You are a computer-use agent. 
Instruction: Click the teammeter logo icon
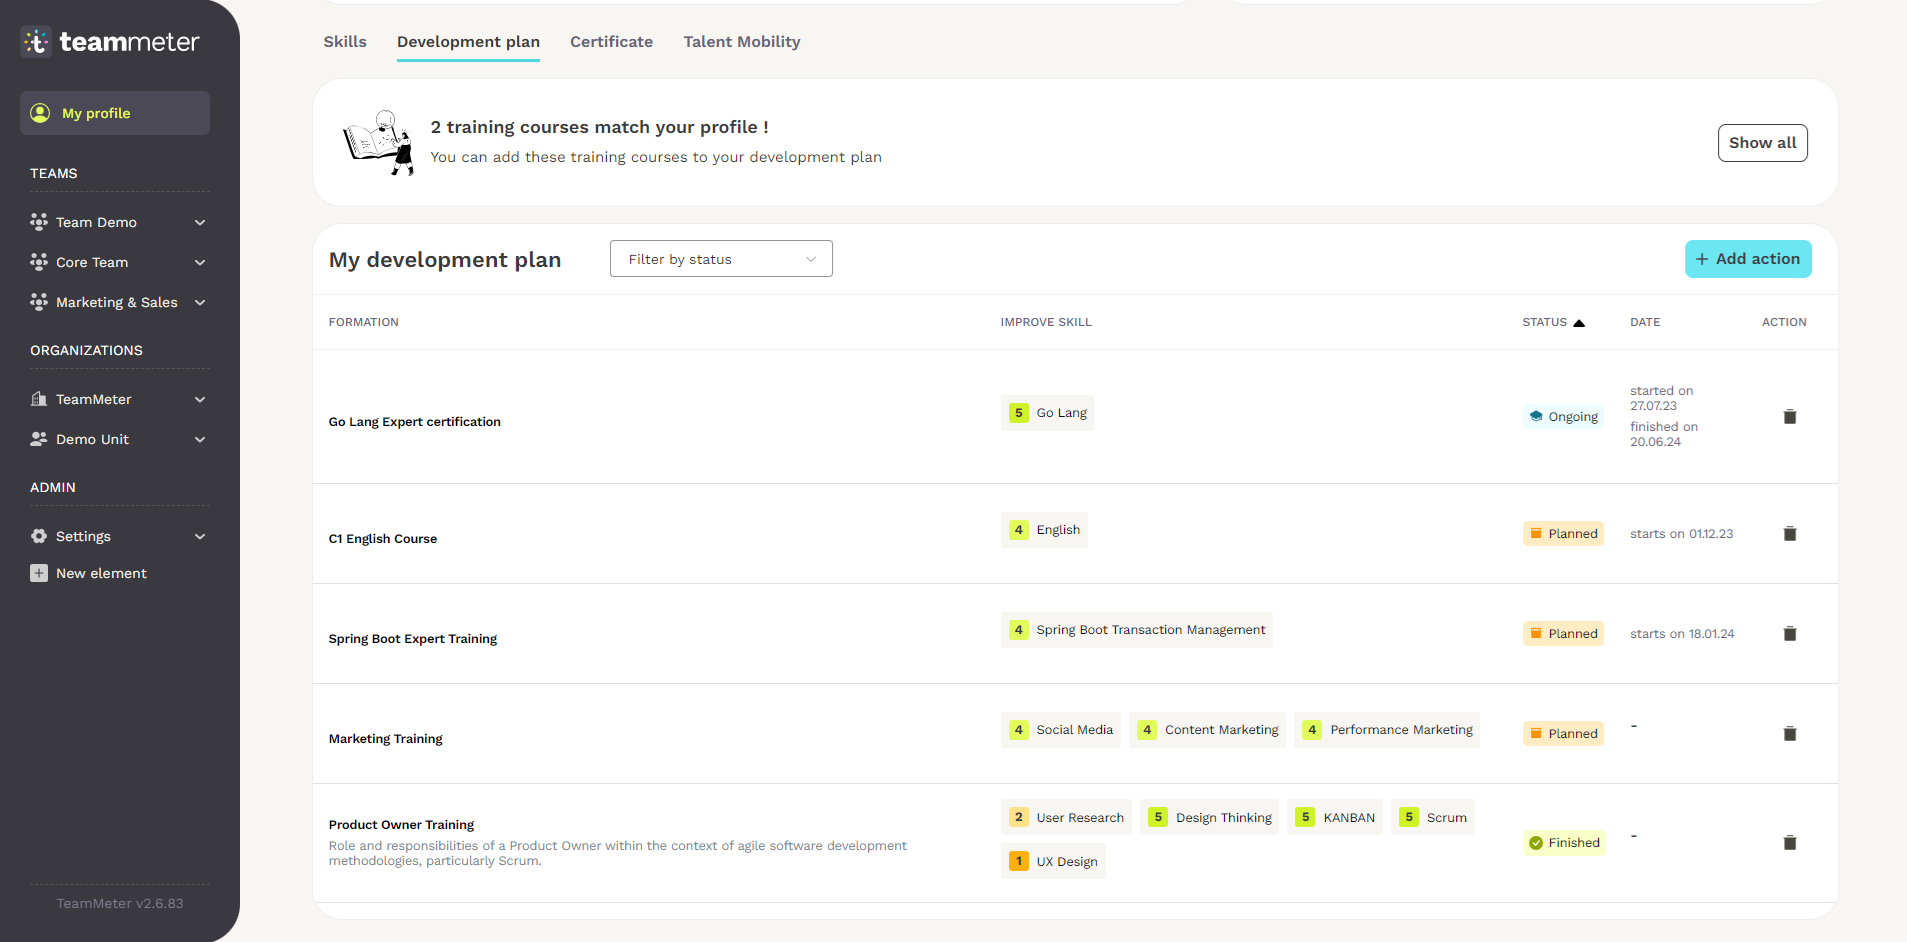[36, 42]
